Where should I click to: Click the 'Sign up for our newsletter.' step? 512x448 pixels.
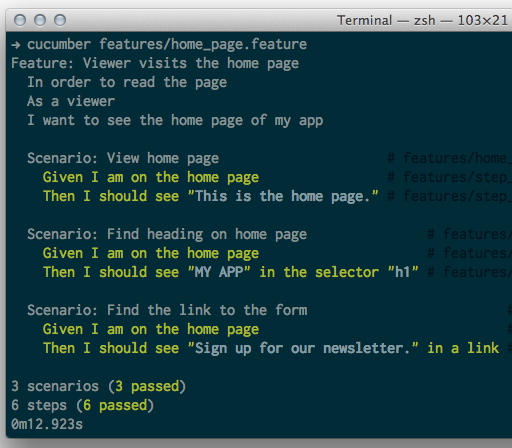pos(271,348)
